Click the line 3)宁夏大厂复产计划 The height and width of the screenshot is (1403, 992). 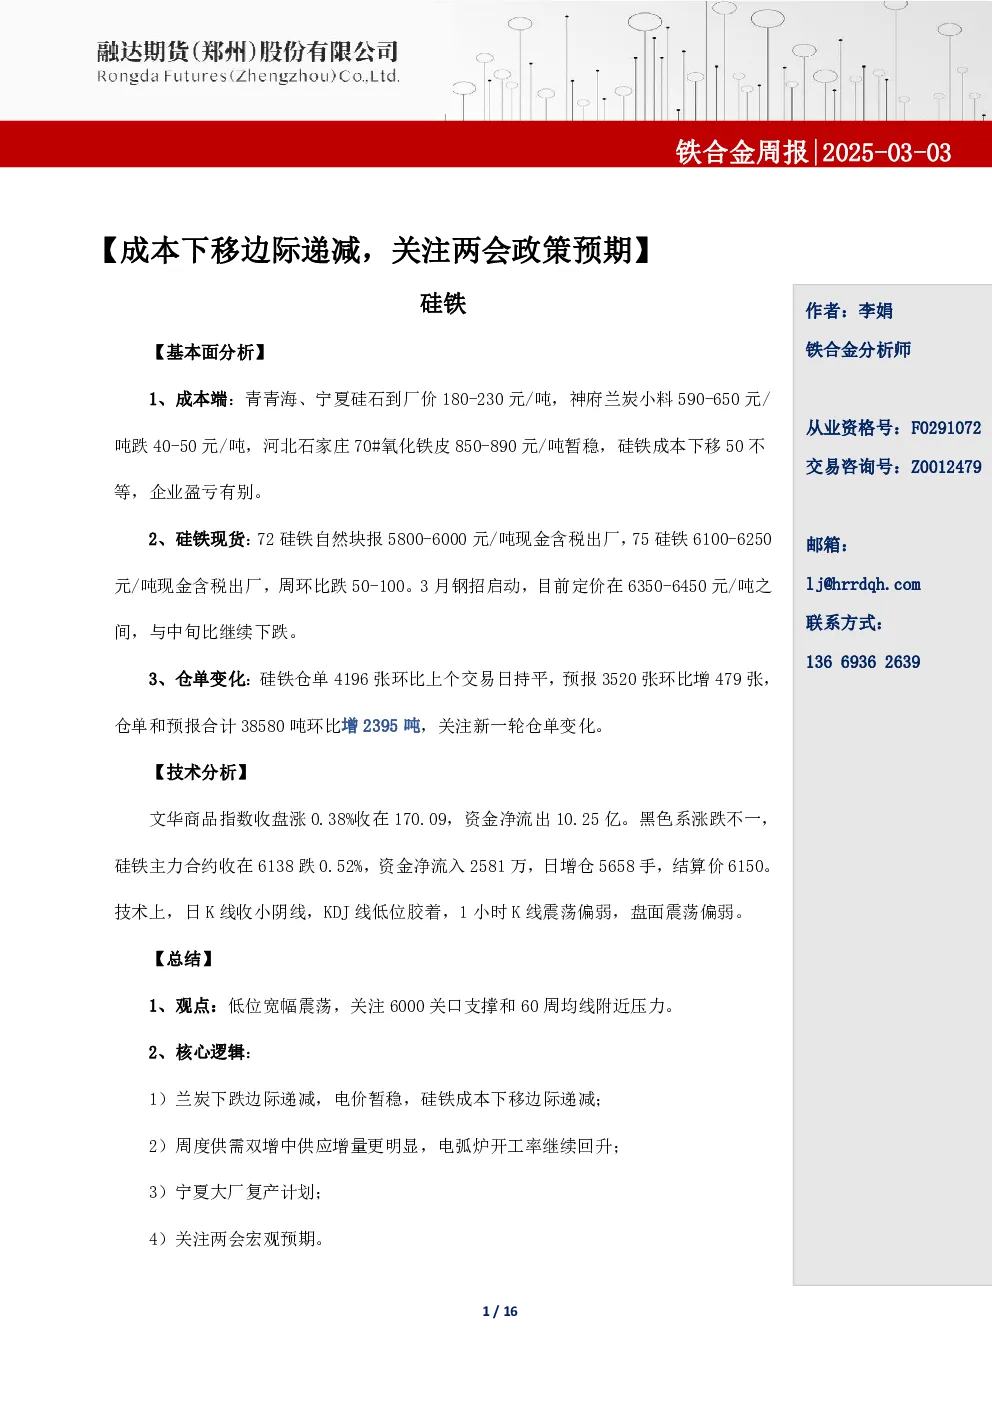coord(235,1192)
